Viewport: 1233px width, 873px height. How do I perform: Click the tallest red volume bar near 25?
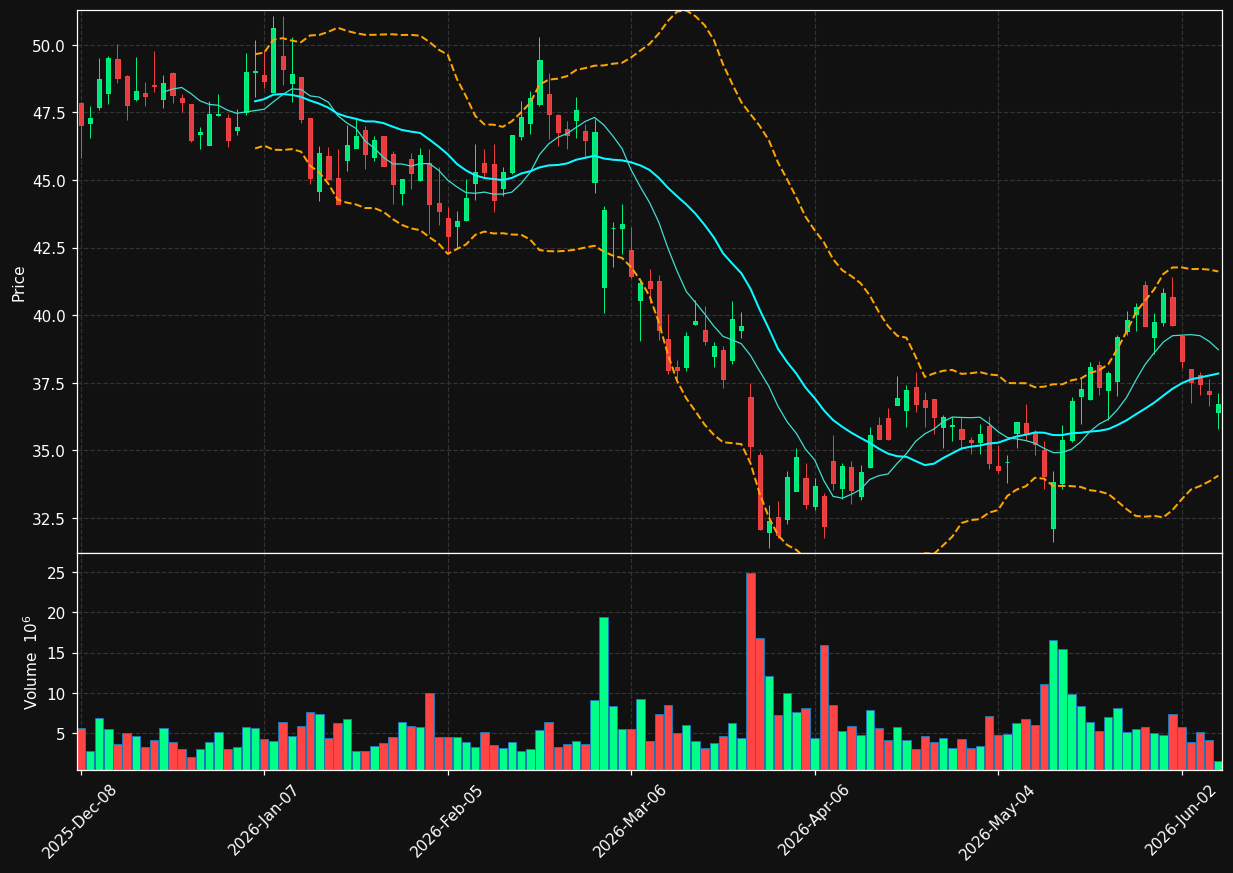[751, 671]
